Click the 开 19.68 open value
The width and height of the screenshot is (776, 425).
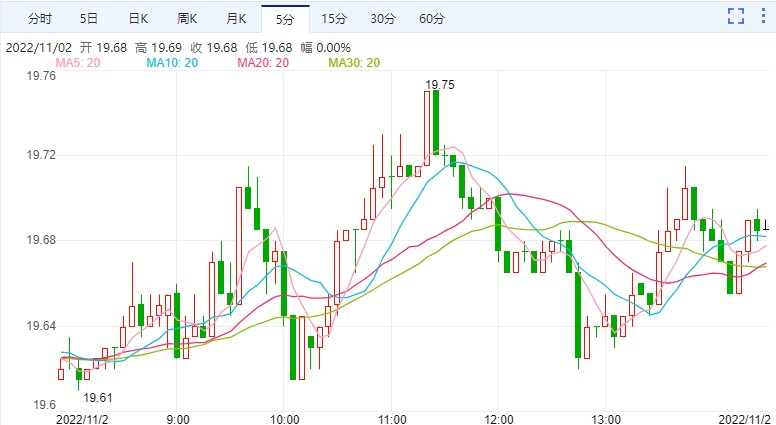pyautogui.click(x=103, y=48)
